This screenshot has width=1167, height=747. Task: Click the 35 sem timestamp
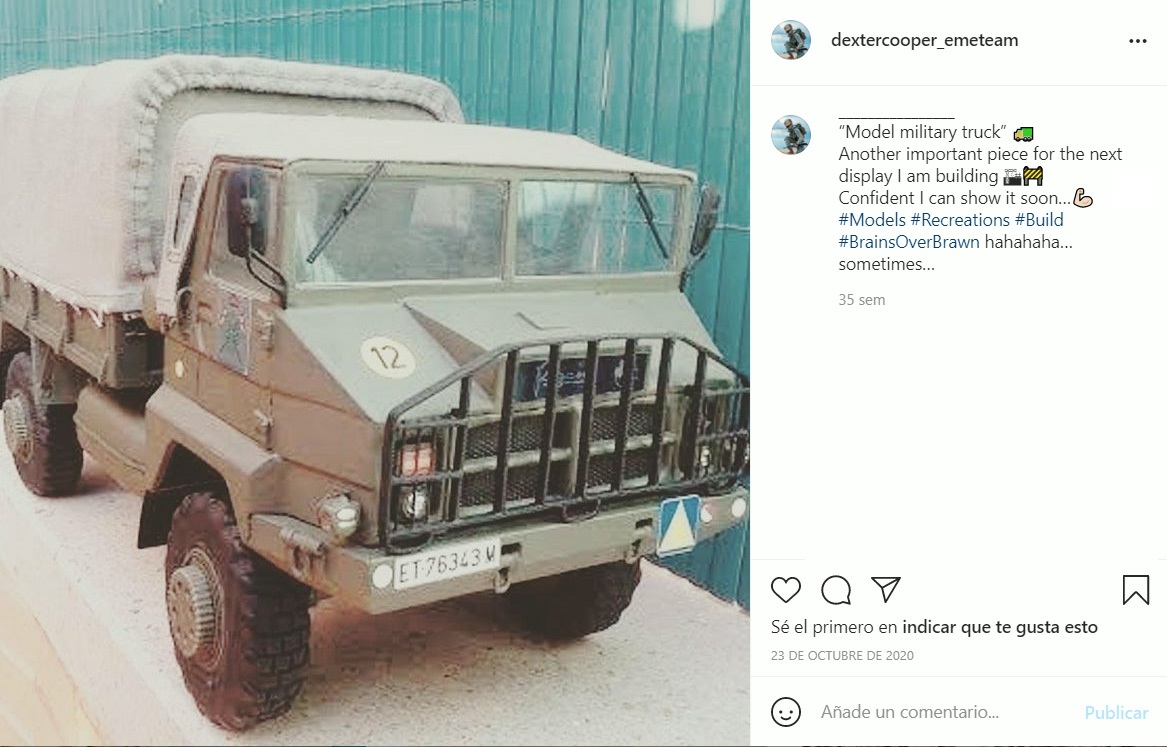pyautogui.click(x=861, y=300)
